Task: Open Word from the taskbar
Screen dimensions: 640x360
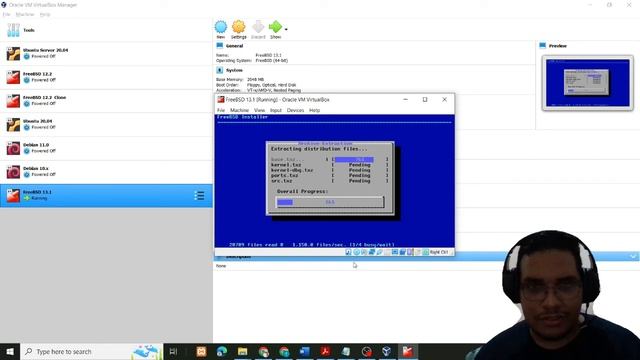Action: point(304,351)
